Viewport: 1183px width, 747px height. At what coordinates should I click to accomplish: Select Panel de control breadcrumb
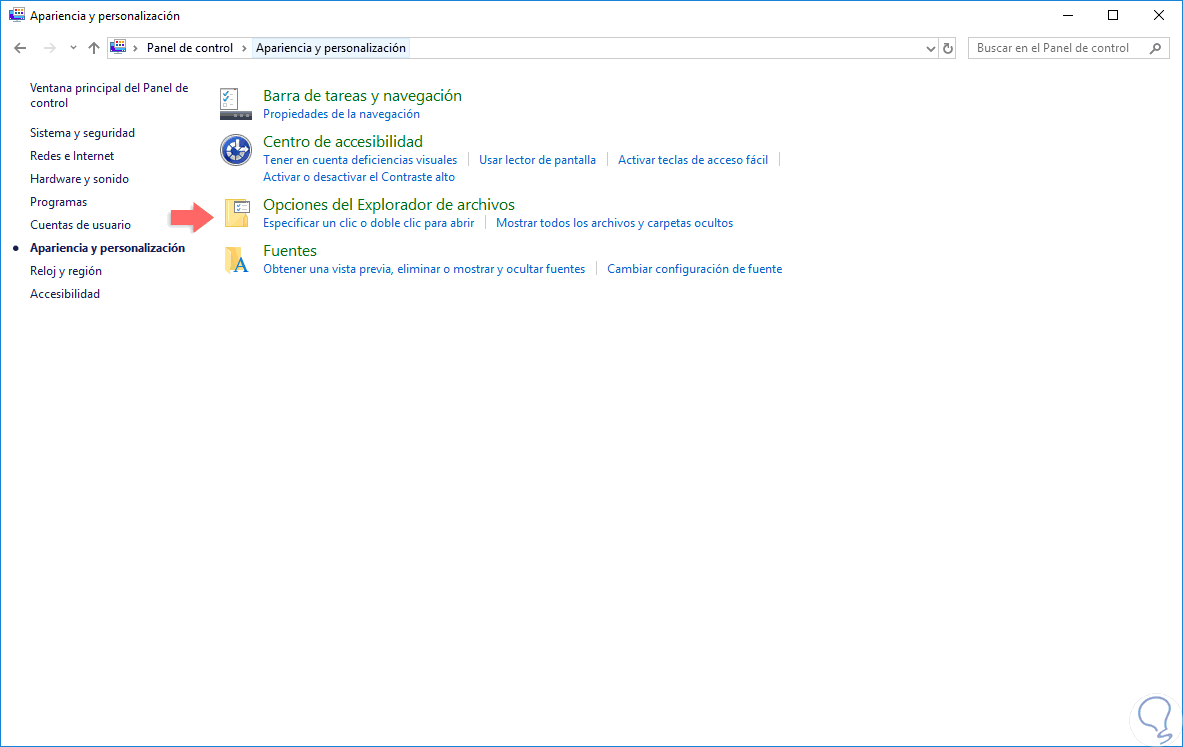(x=189, y=48)
